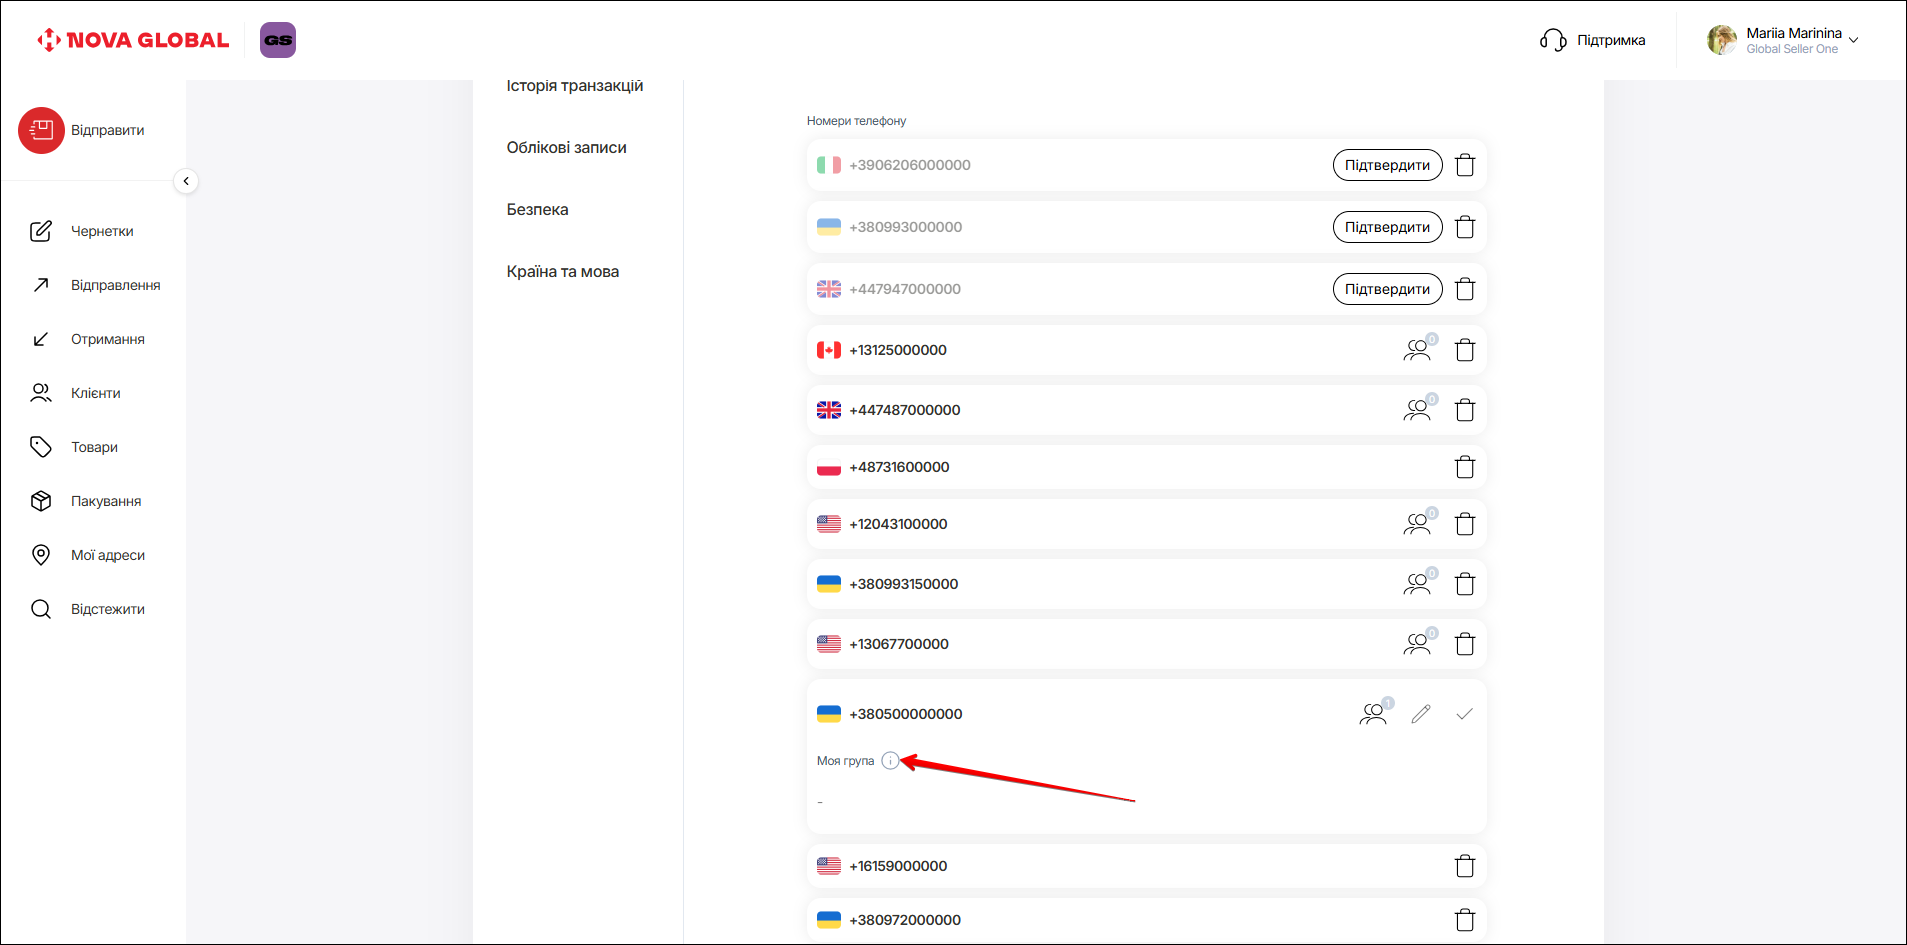Open group icon for +380993150000
The width and height of the screenshot is (1907, 945).
point(1417,584)
